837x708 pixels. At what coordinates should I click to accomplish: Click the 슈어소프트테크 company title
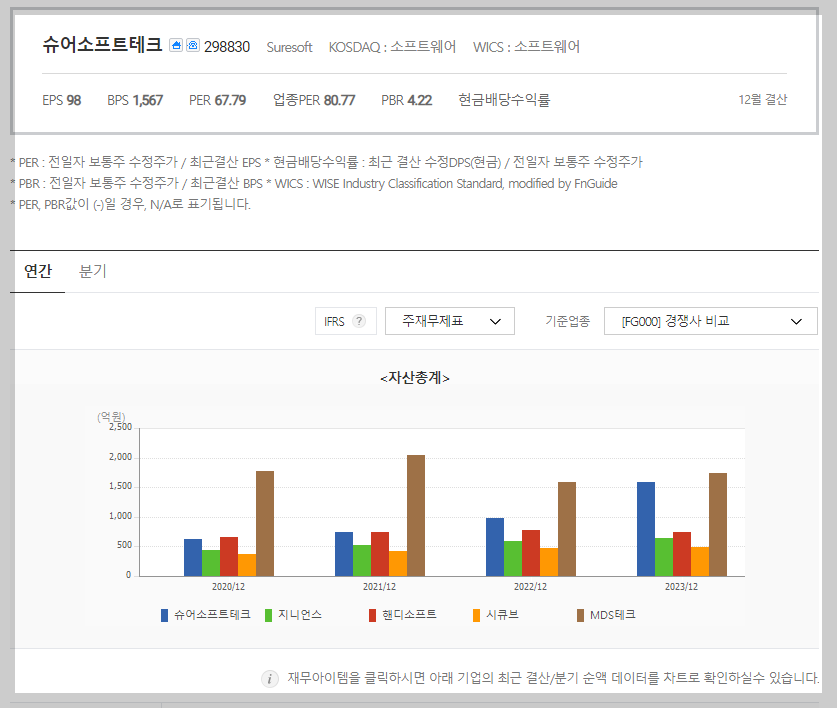pyautogui.click(x=102, y=44)
